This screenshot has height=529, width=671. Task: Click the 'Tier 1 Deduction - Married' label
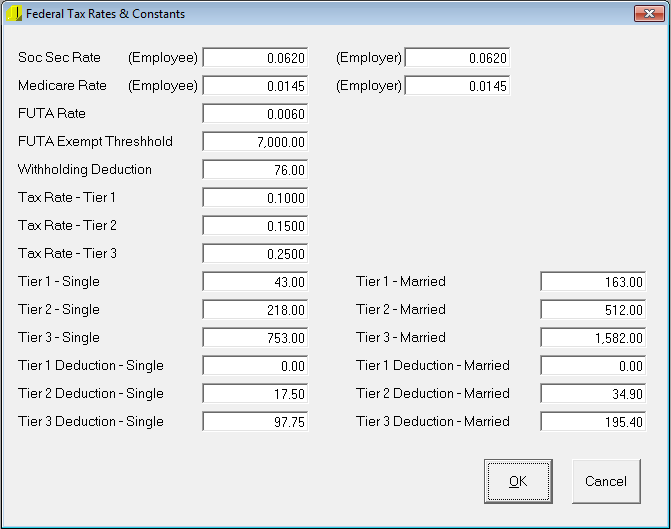point(433,365)
